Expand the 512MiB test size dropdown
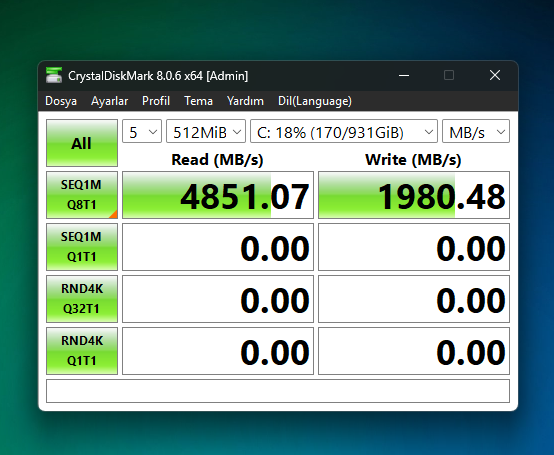The height and width of the screenshot is (455, 554). tap(206, 131)
